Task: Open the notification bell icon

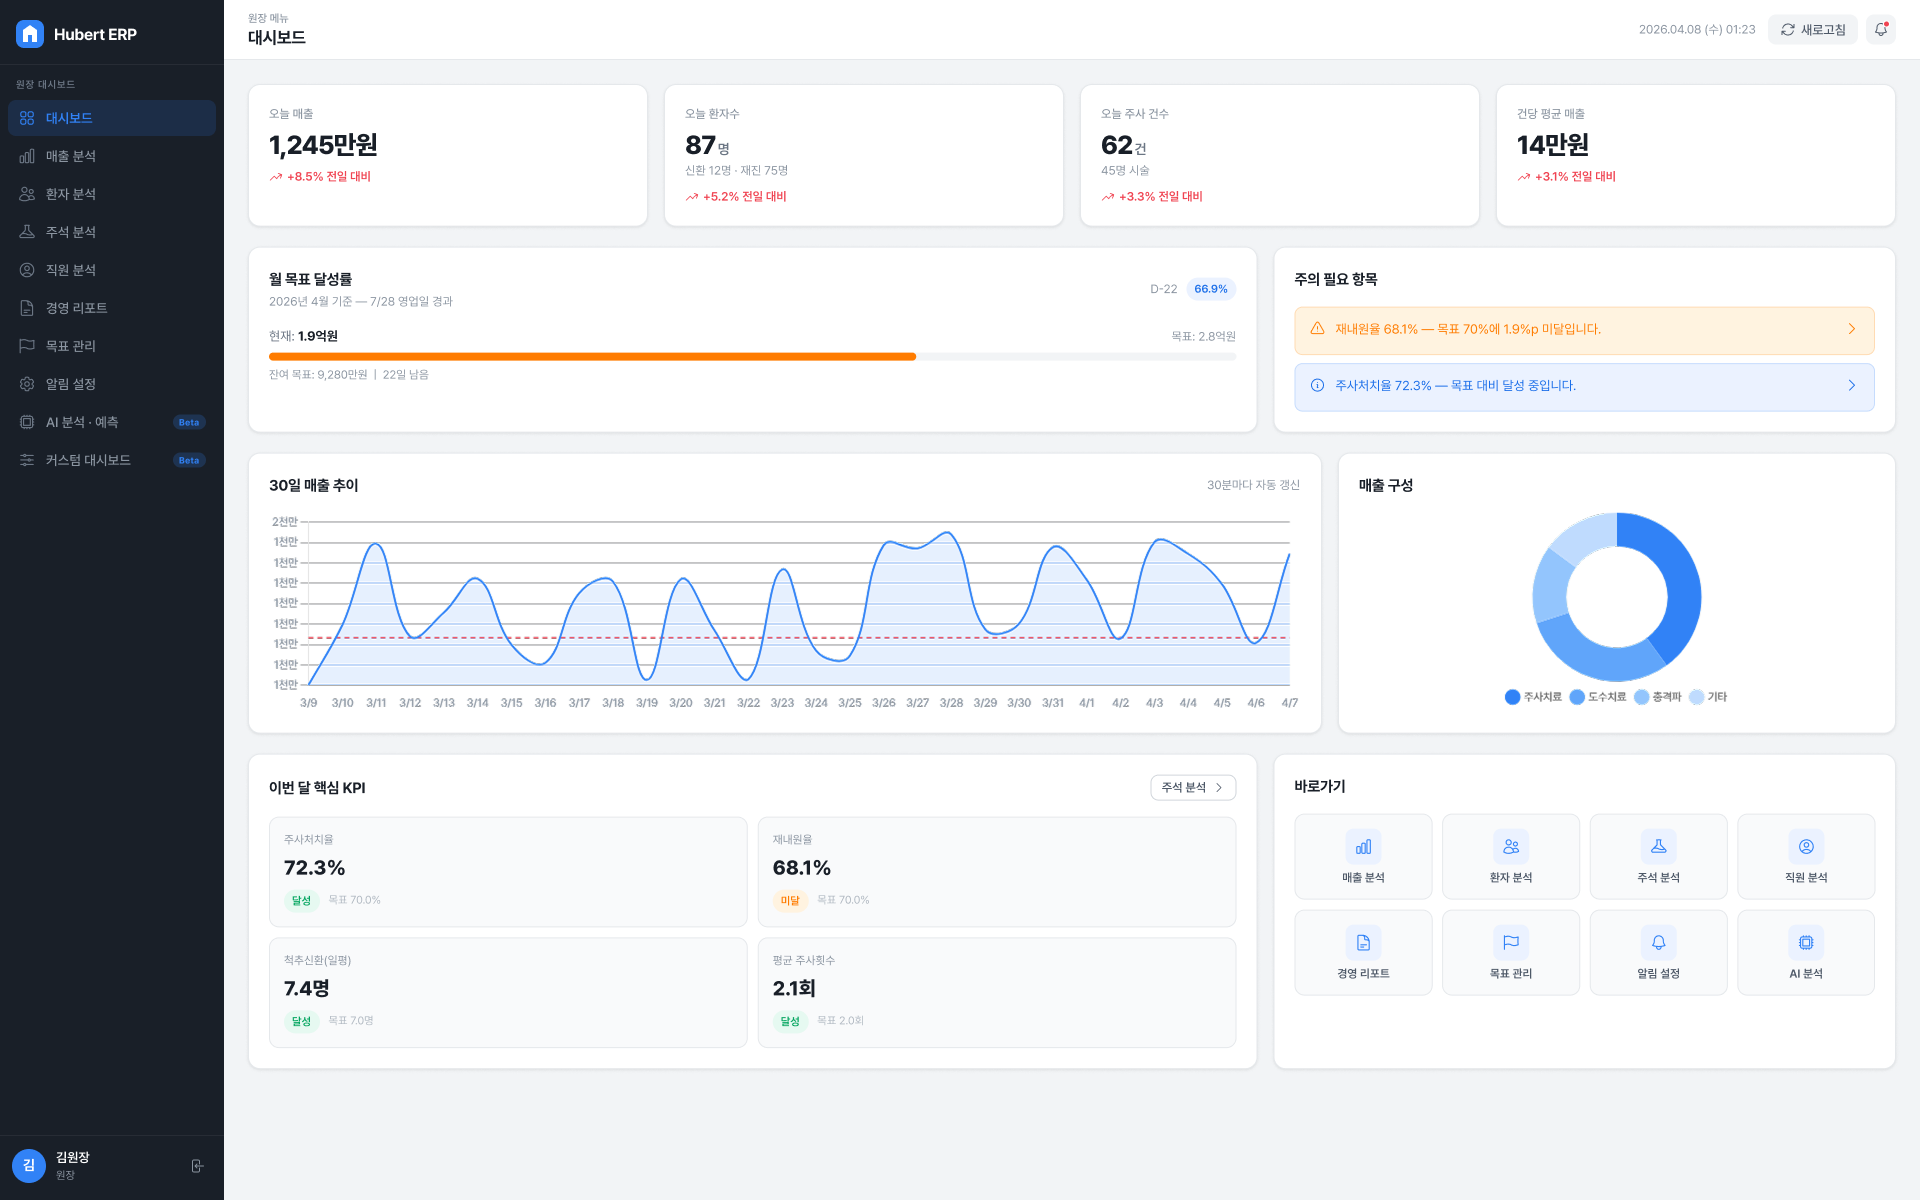Action: pos(1881,30)
